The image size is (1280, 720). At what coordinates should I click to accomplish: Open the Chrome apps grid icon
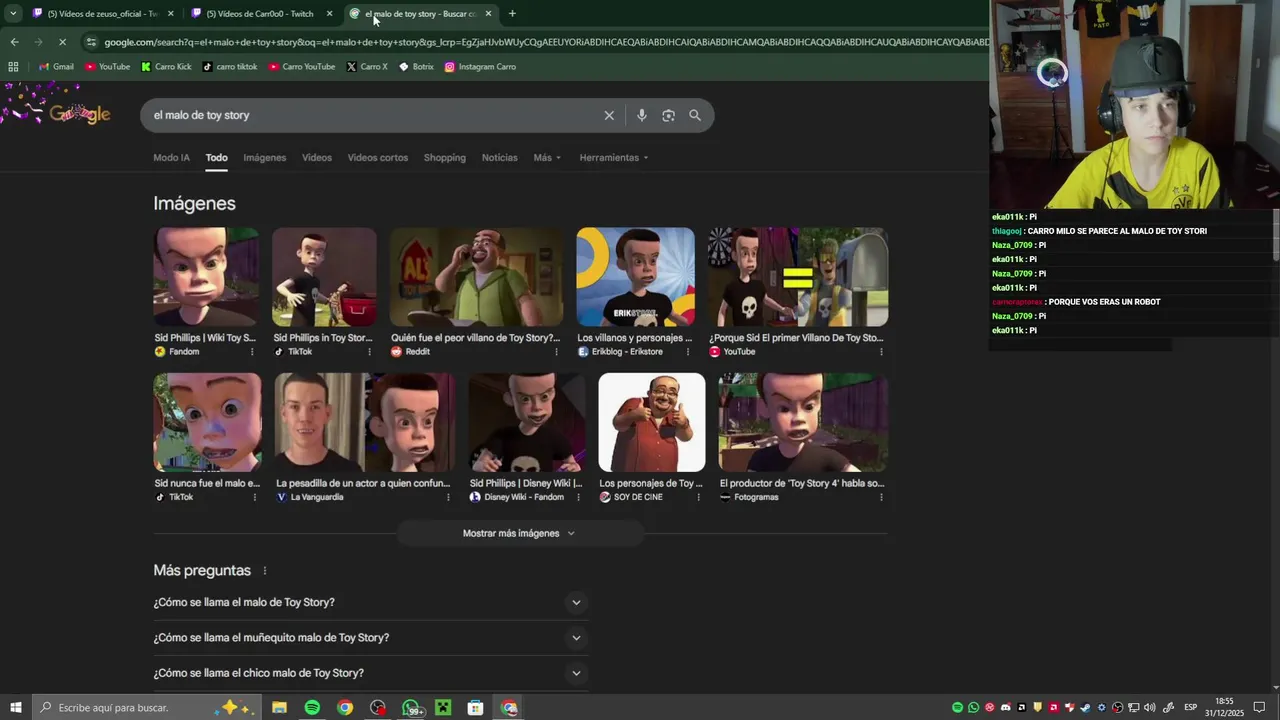pyautogui.click(x=13, y=67)
